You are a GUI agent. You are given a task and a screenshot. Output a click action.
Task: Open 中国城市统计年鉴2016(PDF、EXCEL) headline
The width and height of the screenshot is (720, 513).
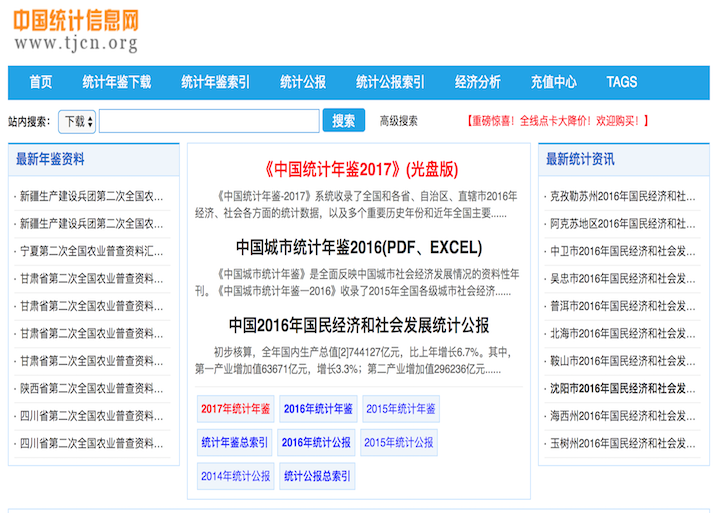[359, 248]
